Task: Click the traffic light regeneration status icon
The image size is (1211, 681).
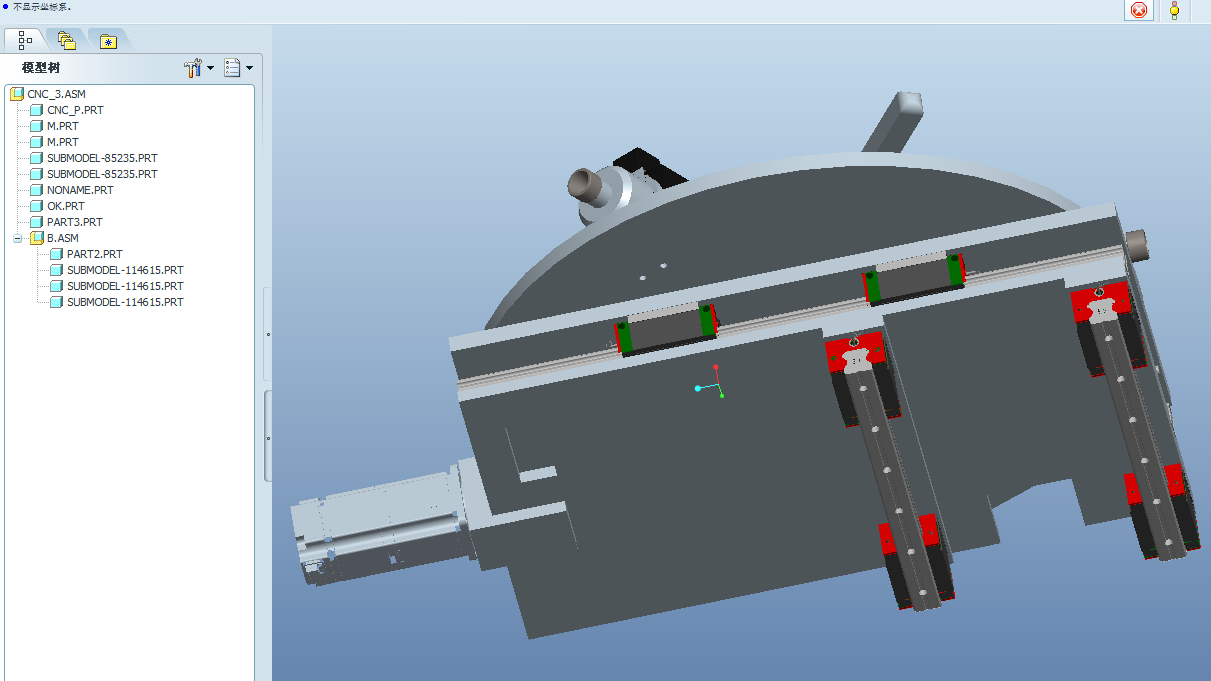Action: (x=1174, y=10)
